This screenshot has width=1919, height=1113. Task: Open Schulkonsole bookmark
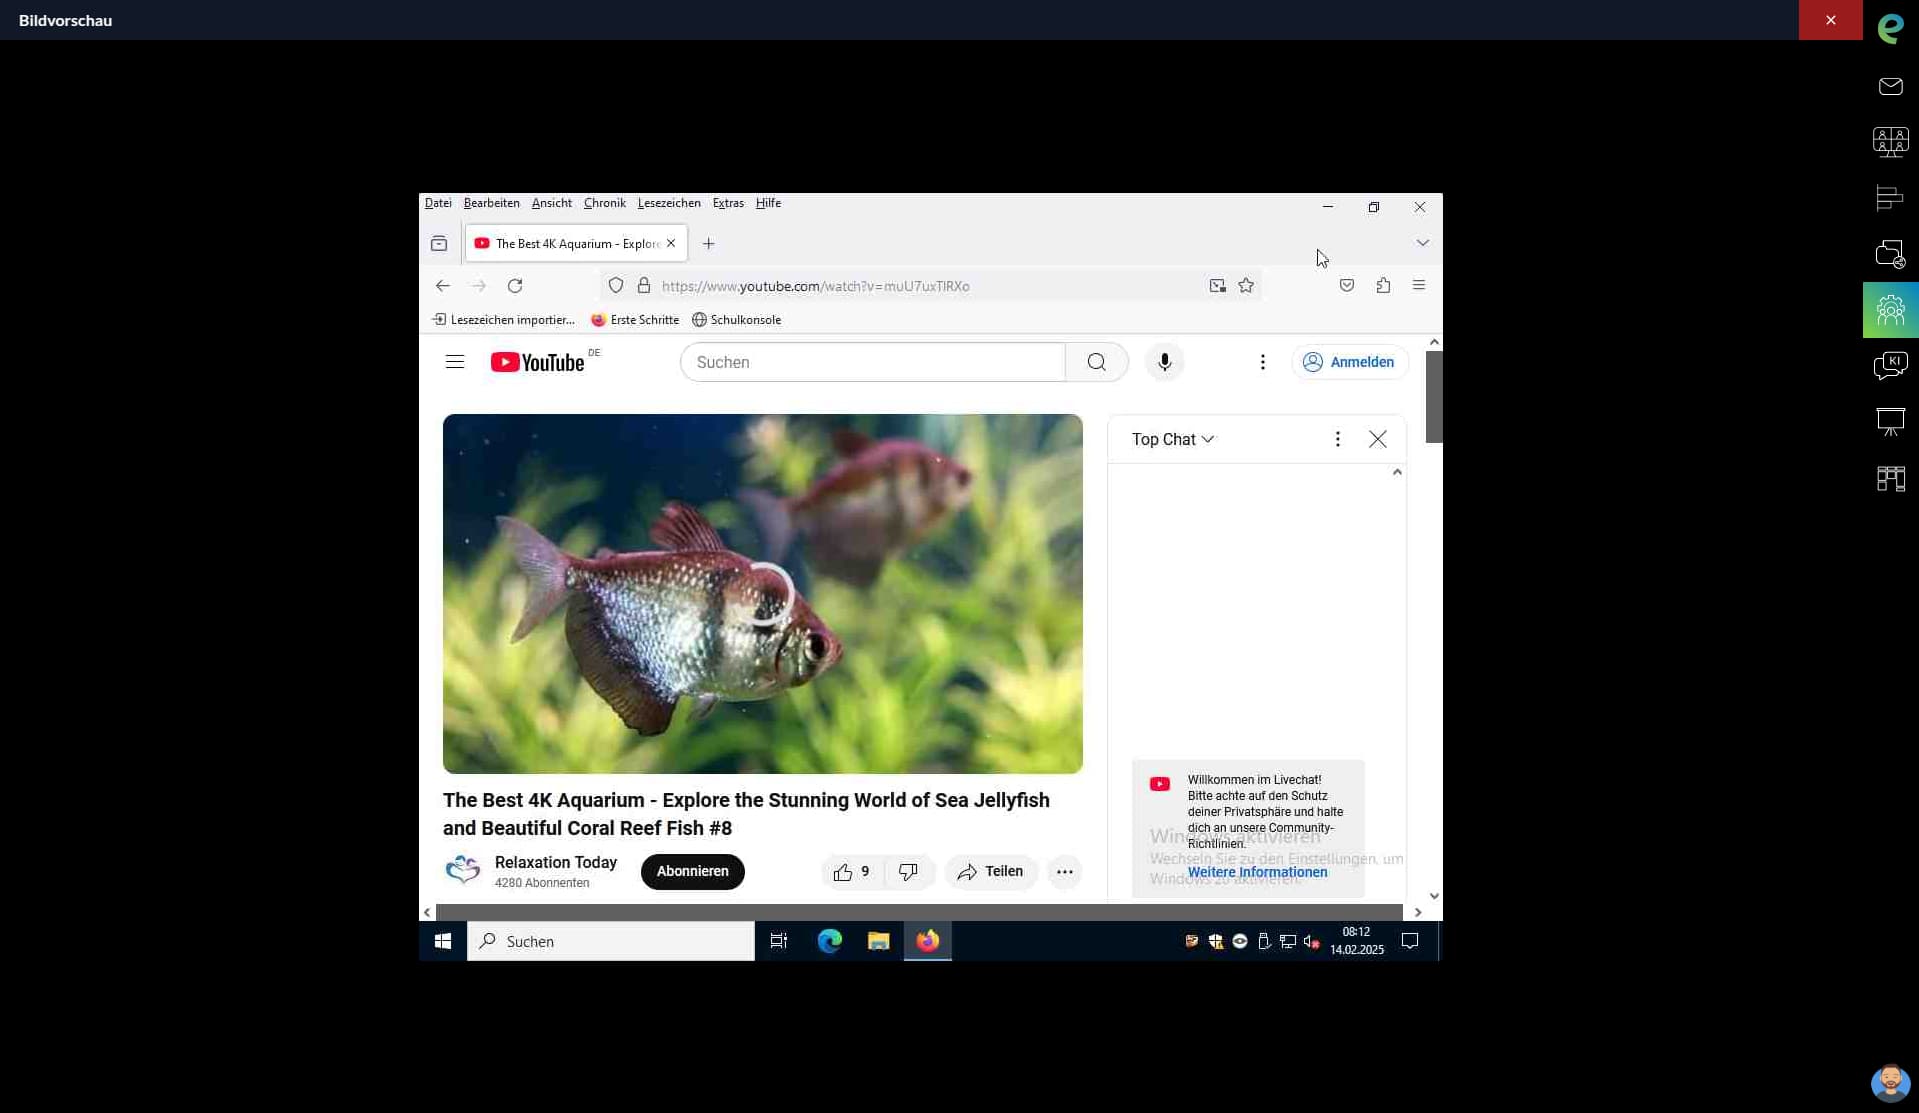tap(736, 320)
